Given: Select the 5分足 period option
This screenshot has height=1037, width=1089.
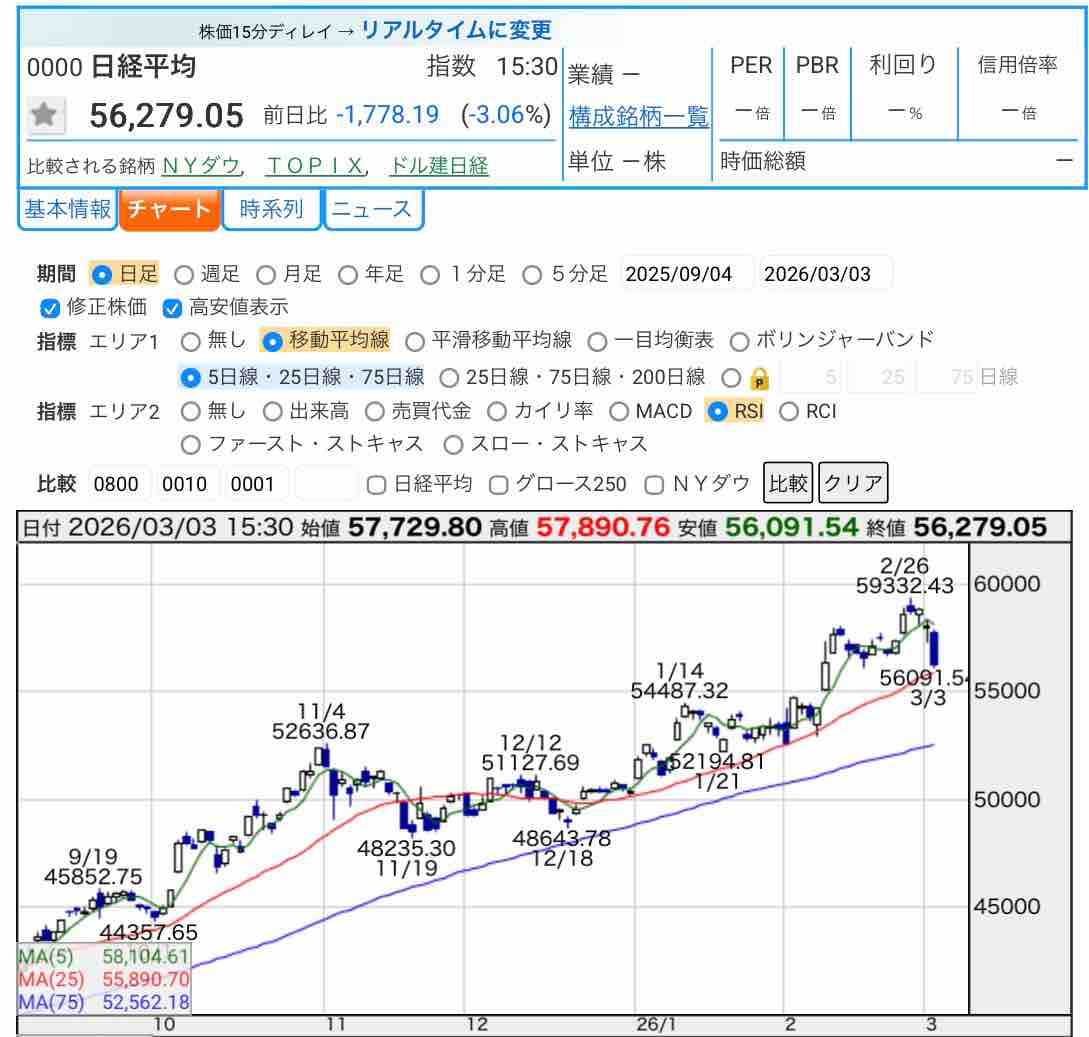Looking at the screenshot, I should point(533,274).
